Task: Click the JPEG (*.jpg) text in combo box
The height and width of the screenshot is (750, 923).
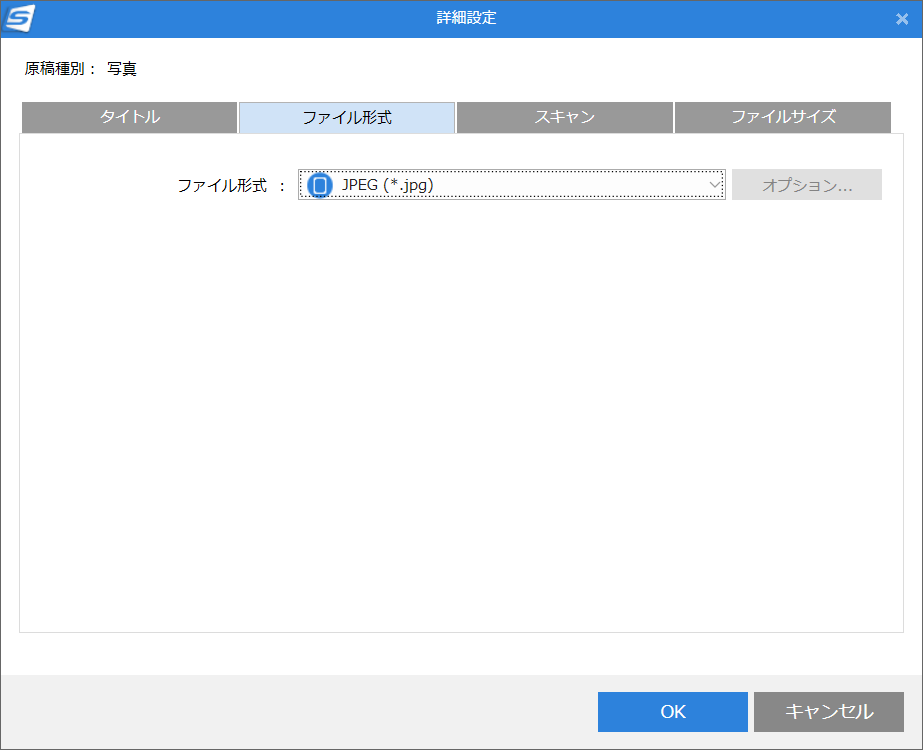Action: tap(387, 185)
